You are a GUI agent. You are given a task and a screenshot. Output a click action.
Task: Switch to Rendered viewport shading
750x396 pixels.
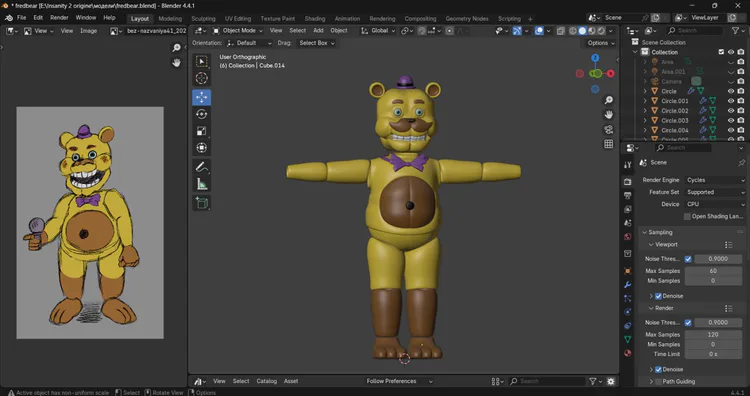click(601, 31)
